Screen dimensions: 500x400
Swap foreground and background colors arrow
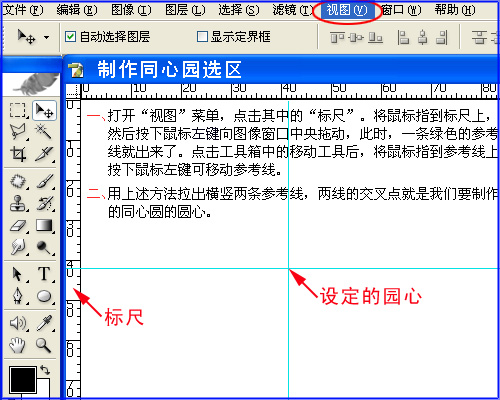tap(45, 370)
